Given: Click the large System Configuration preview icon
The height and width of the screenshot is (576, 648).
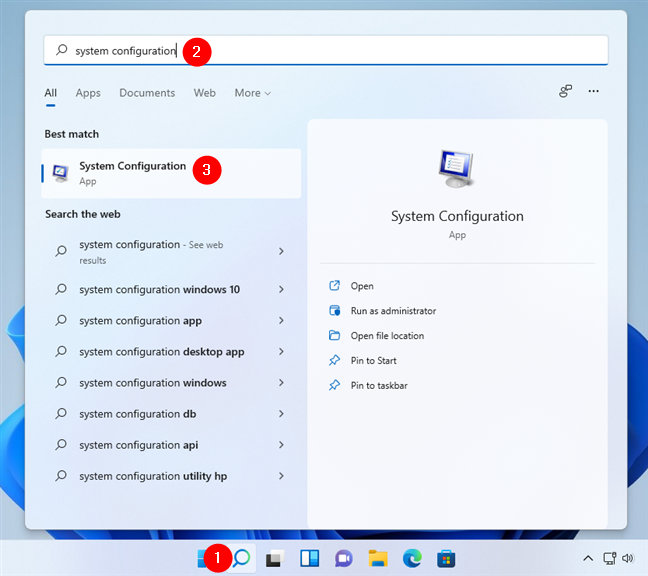Looking at the screenshot, I should (457, 169).
